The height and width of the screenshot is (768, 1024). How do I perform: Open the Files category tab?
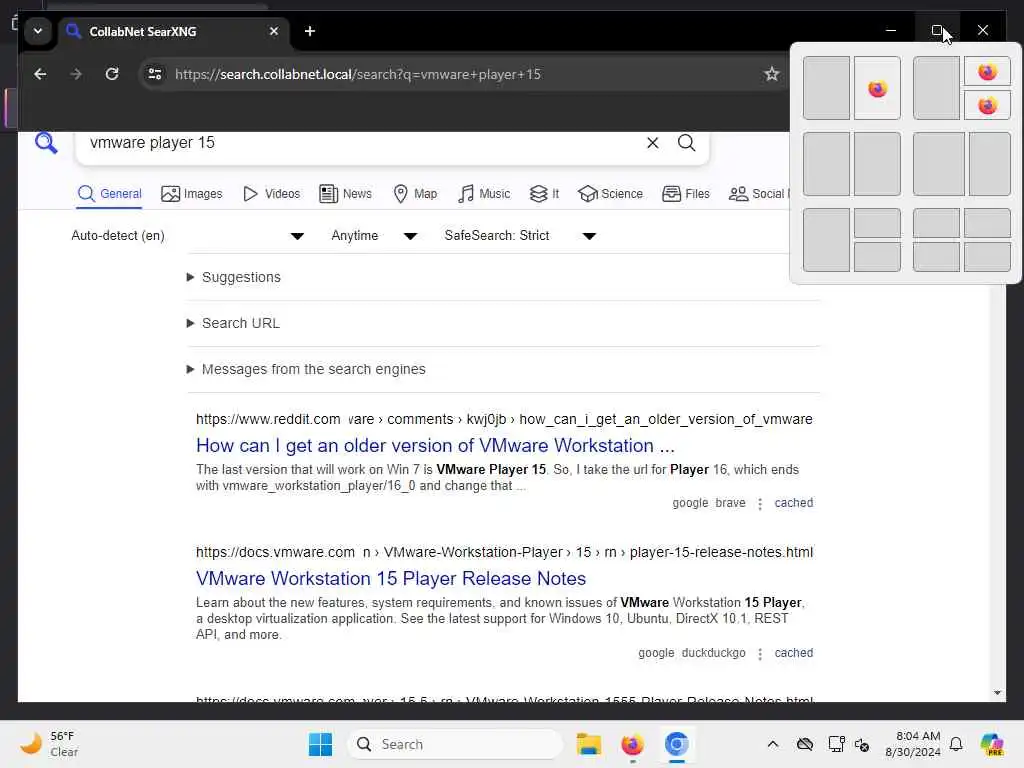click(686, 194)
